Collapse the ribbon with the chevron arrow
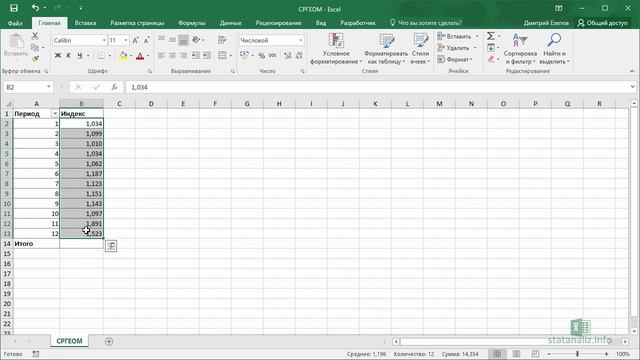Image resolution: width=640 pixels, height=360 pixels. click(x=632, y=71)
